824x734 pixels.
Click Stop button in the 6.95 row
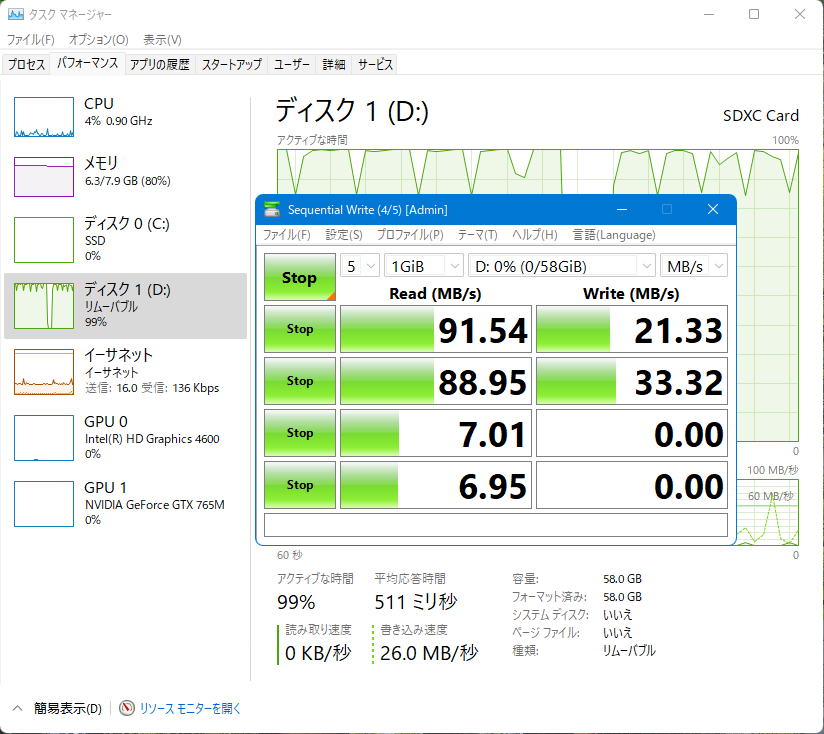300,485
